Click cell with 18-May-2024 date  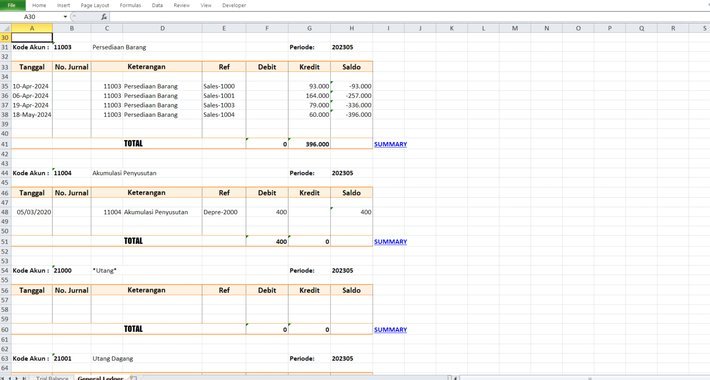(32, 115)
